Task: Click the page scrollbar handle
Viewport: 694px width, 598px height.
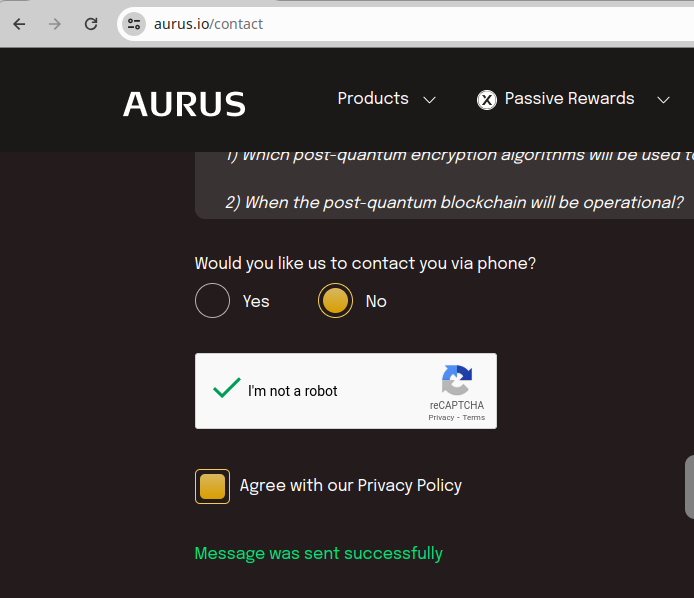Action: [x=690, y=487]
